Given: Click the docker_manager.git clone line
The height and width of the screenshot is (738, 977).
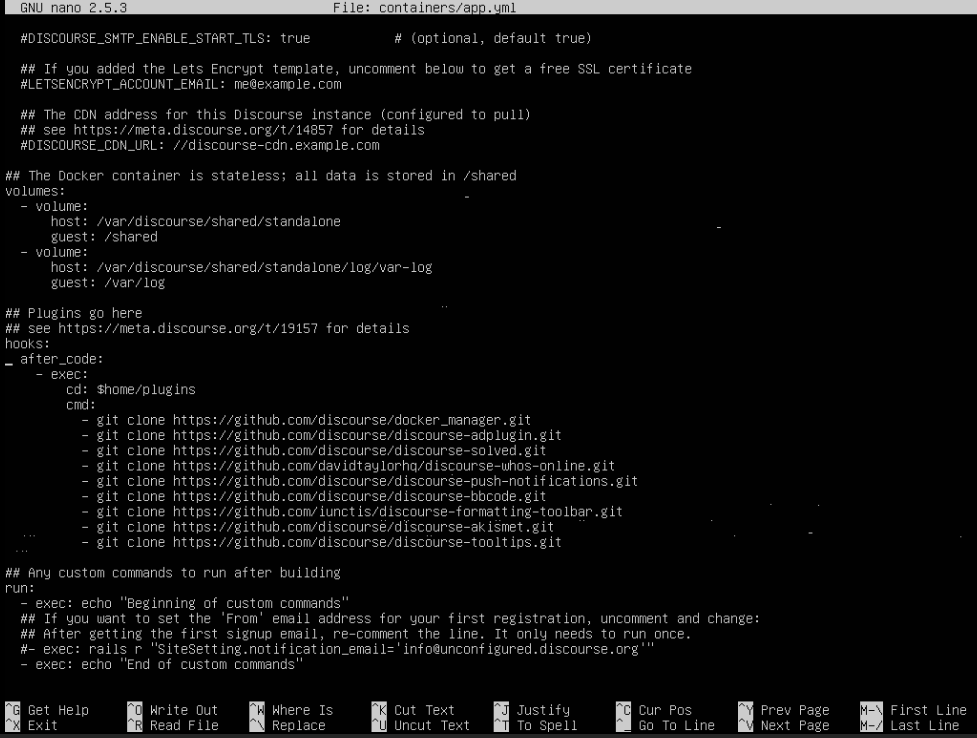Looking at the screenshot, I should pos(306,420).
